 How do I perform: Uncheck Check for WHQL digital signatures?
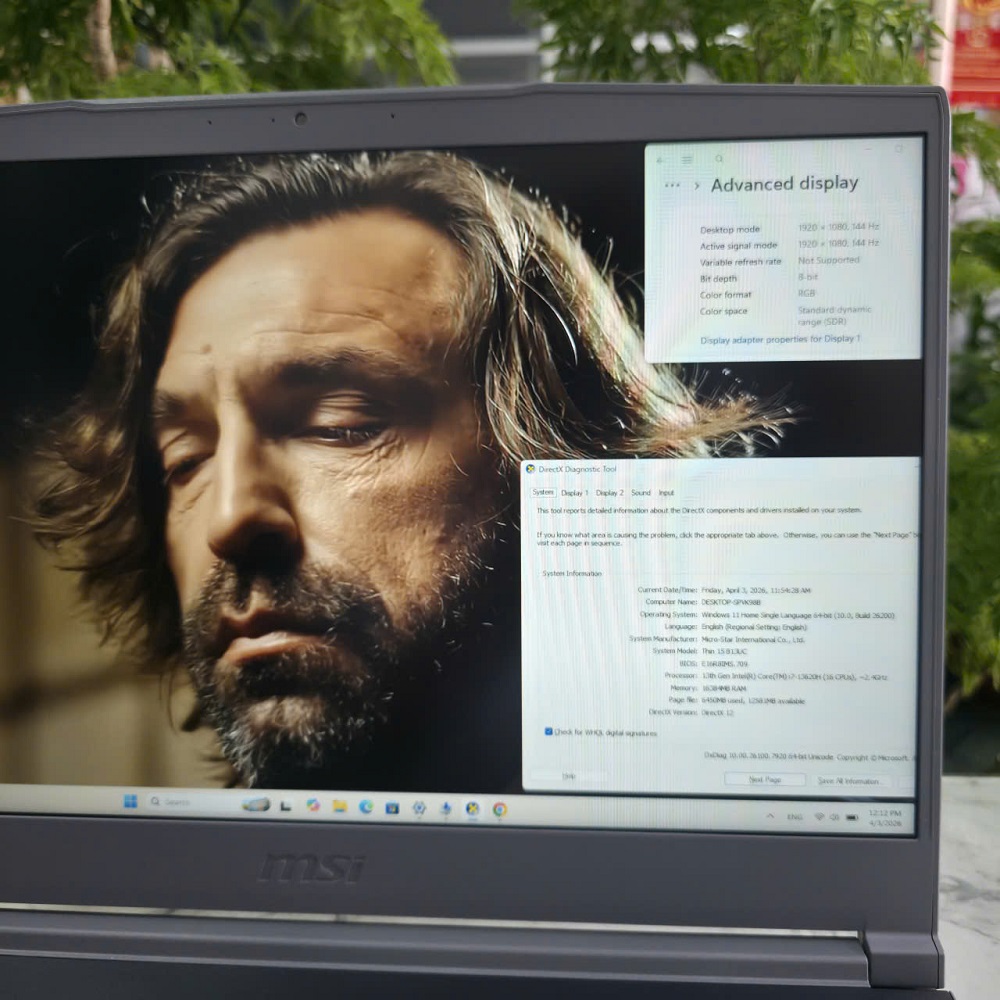pyautogui.click(x=549, y=732)
